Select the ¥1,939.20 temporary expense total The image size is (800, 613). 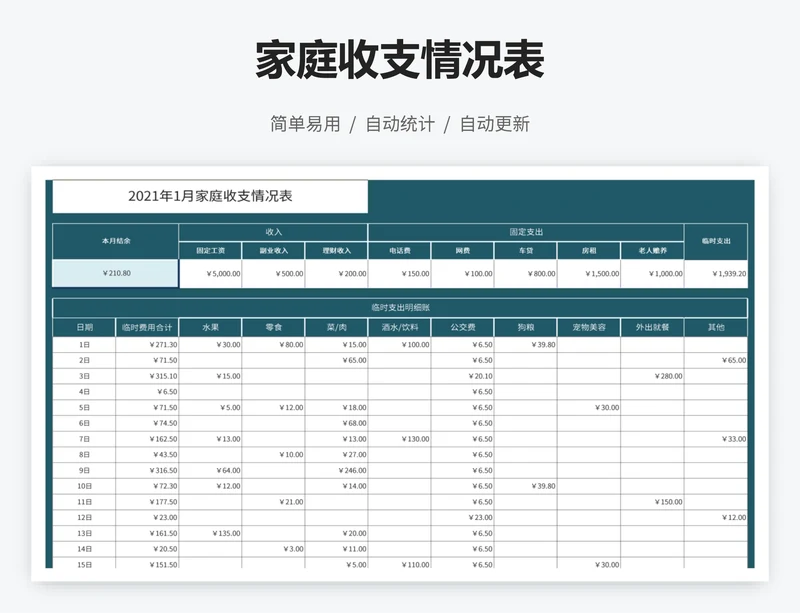716,274
